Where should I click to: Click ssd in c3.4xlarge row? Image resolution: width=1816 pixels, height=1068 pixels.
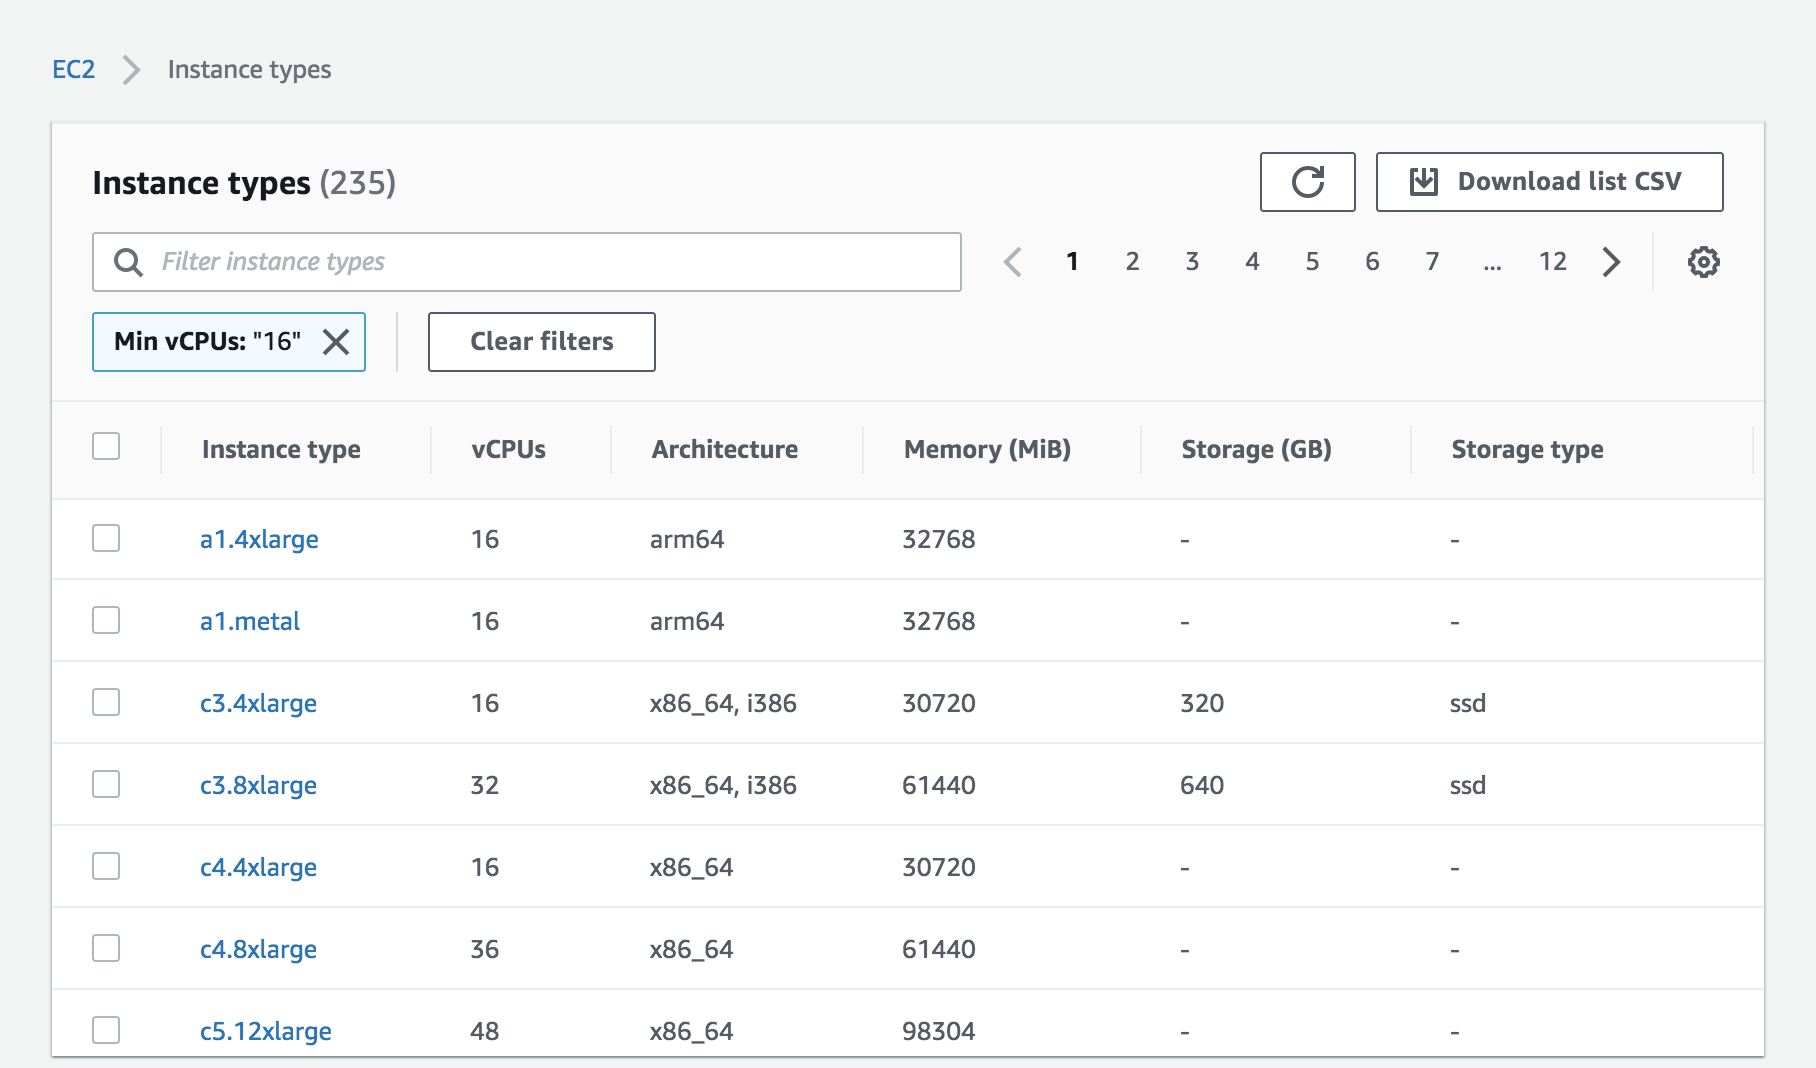[1467, 703]
